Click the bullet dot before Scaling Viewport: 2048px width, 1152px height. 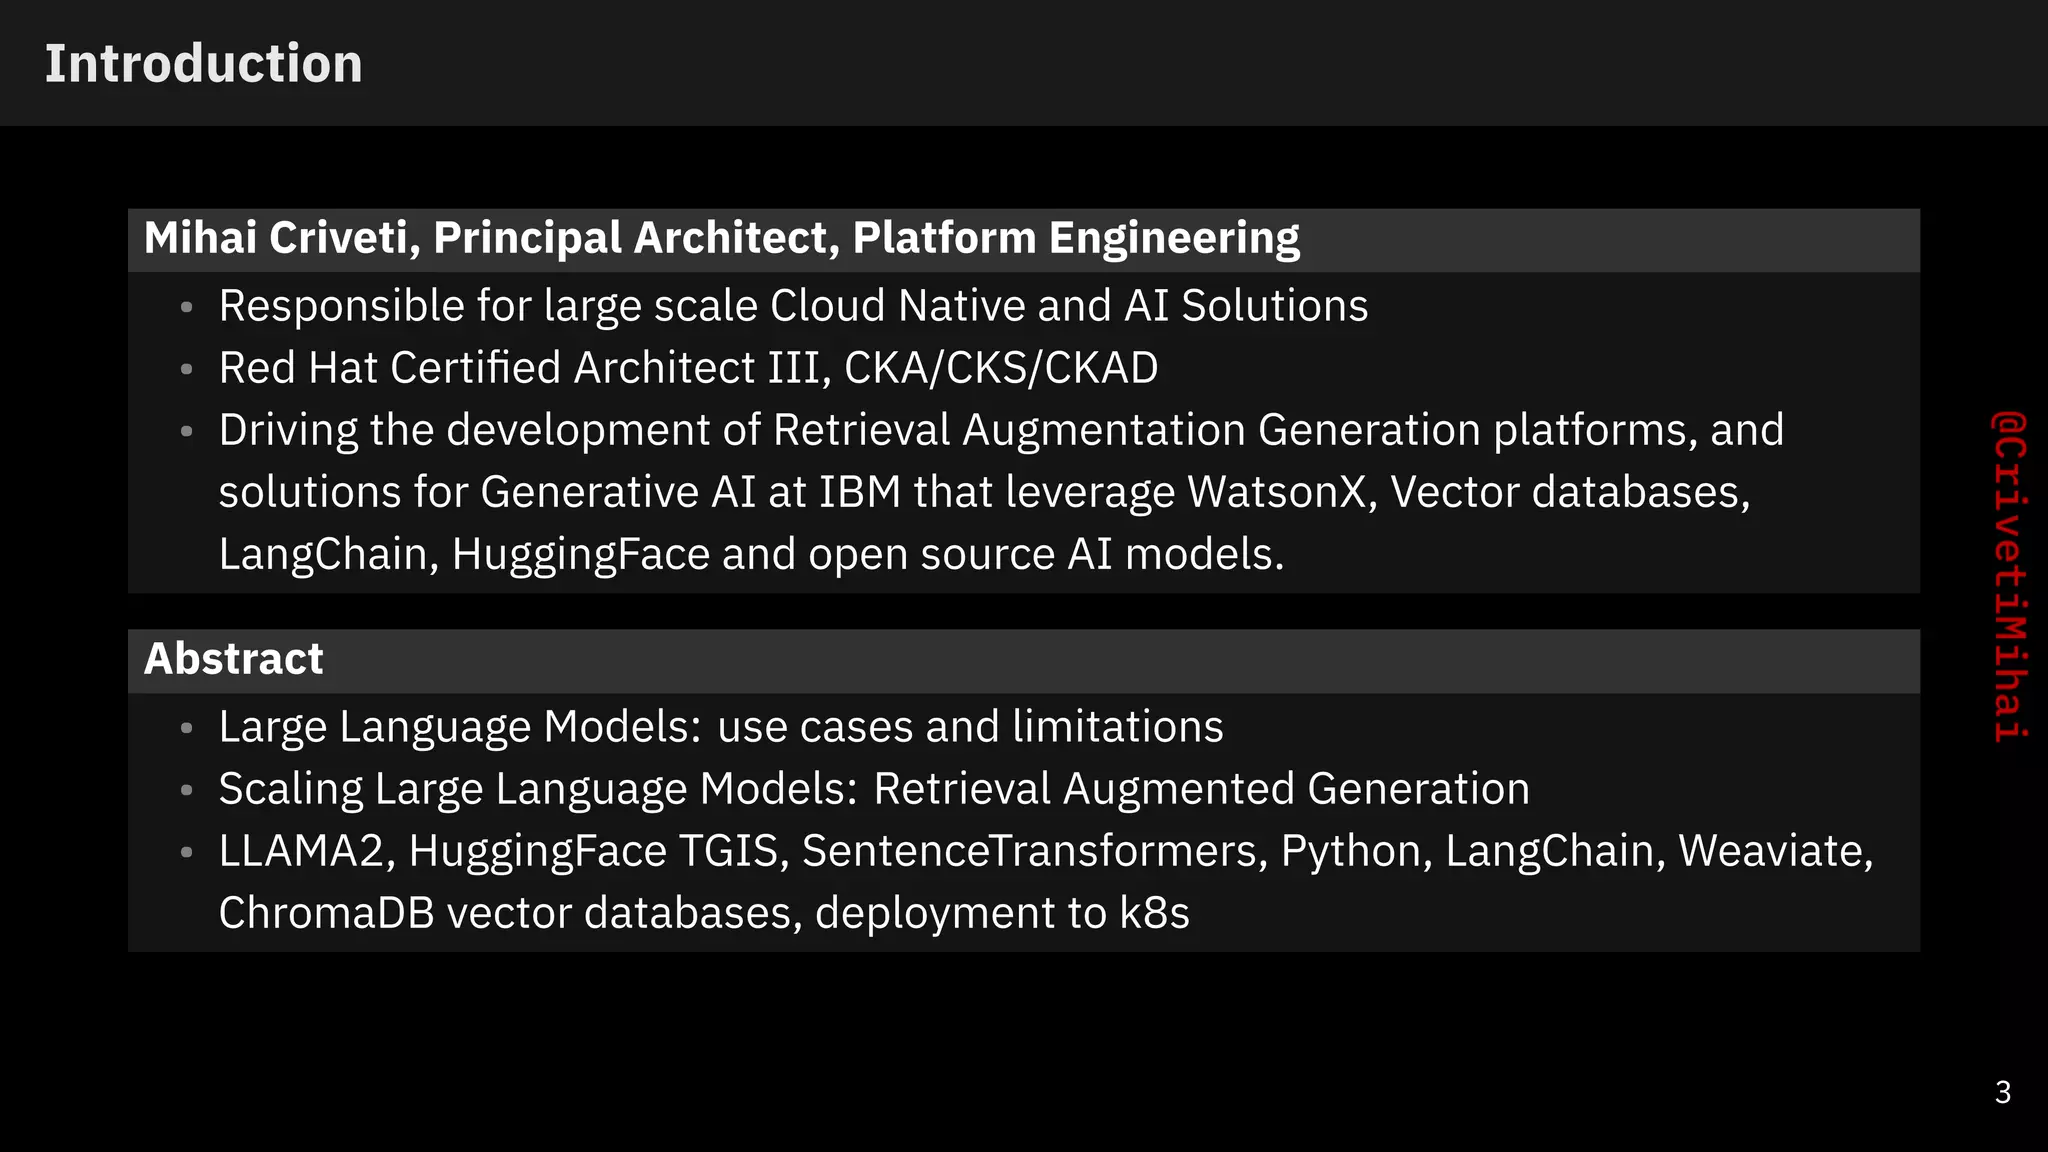pos(186,791)
